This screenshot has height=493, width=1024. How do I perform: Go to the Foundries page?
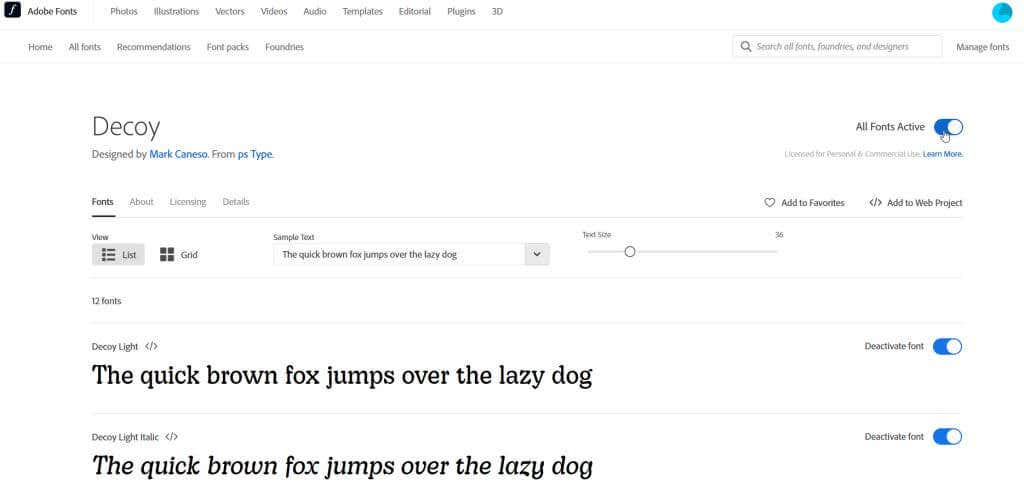pos(284,47)
